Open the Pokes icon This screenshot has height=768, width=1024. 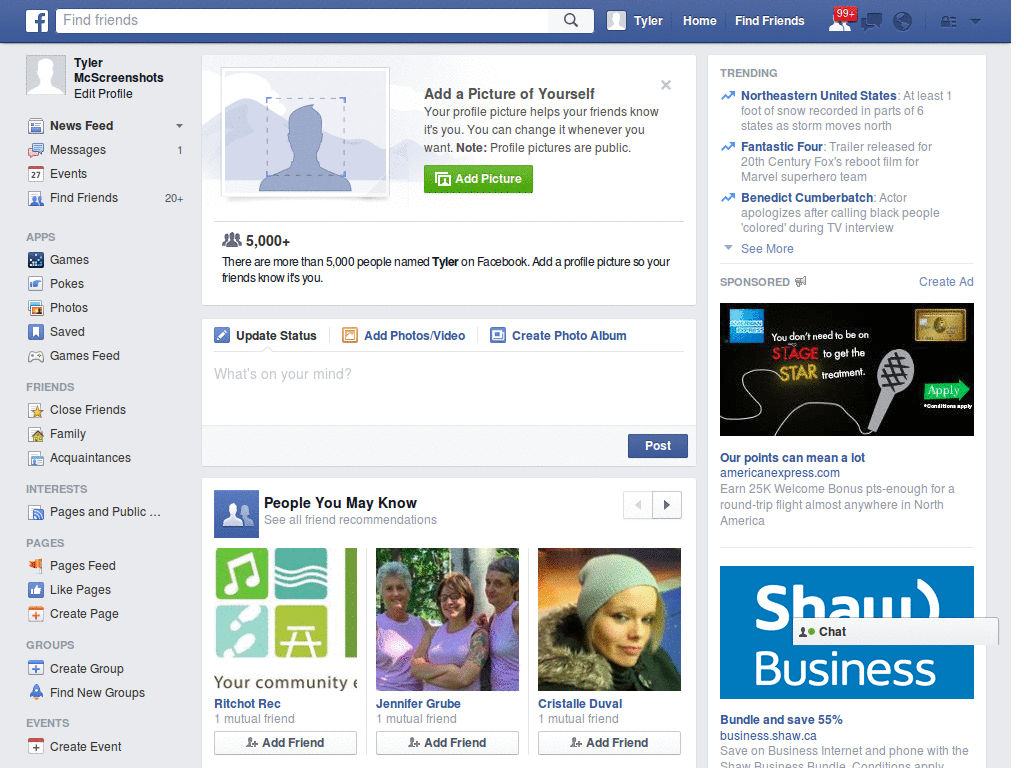(x=35, y=284)
